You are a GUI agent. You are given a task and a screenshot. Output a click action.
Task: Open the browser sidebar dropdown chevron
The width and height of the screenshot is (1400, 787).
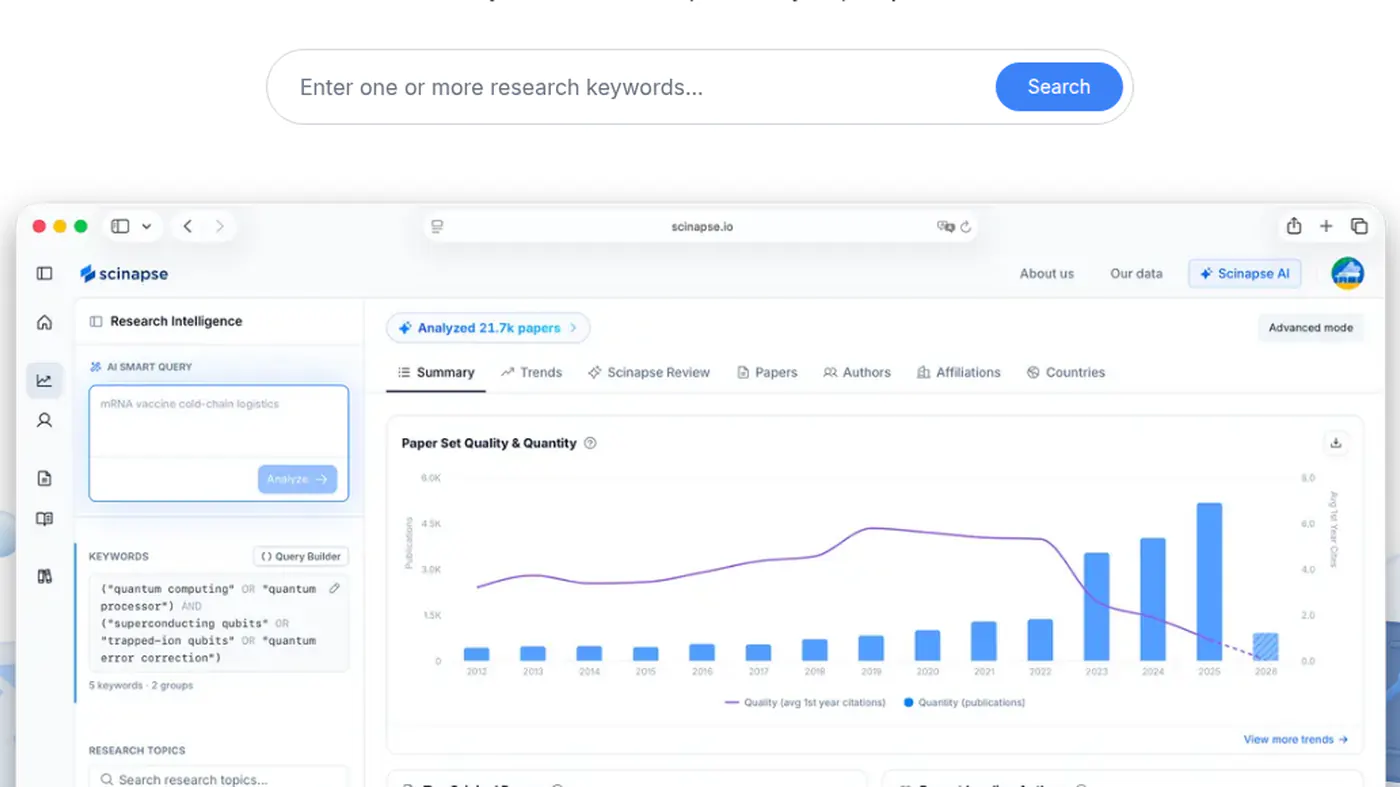146,226
